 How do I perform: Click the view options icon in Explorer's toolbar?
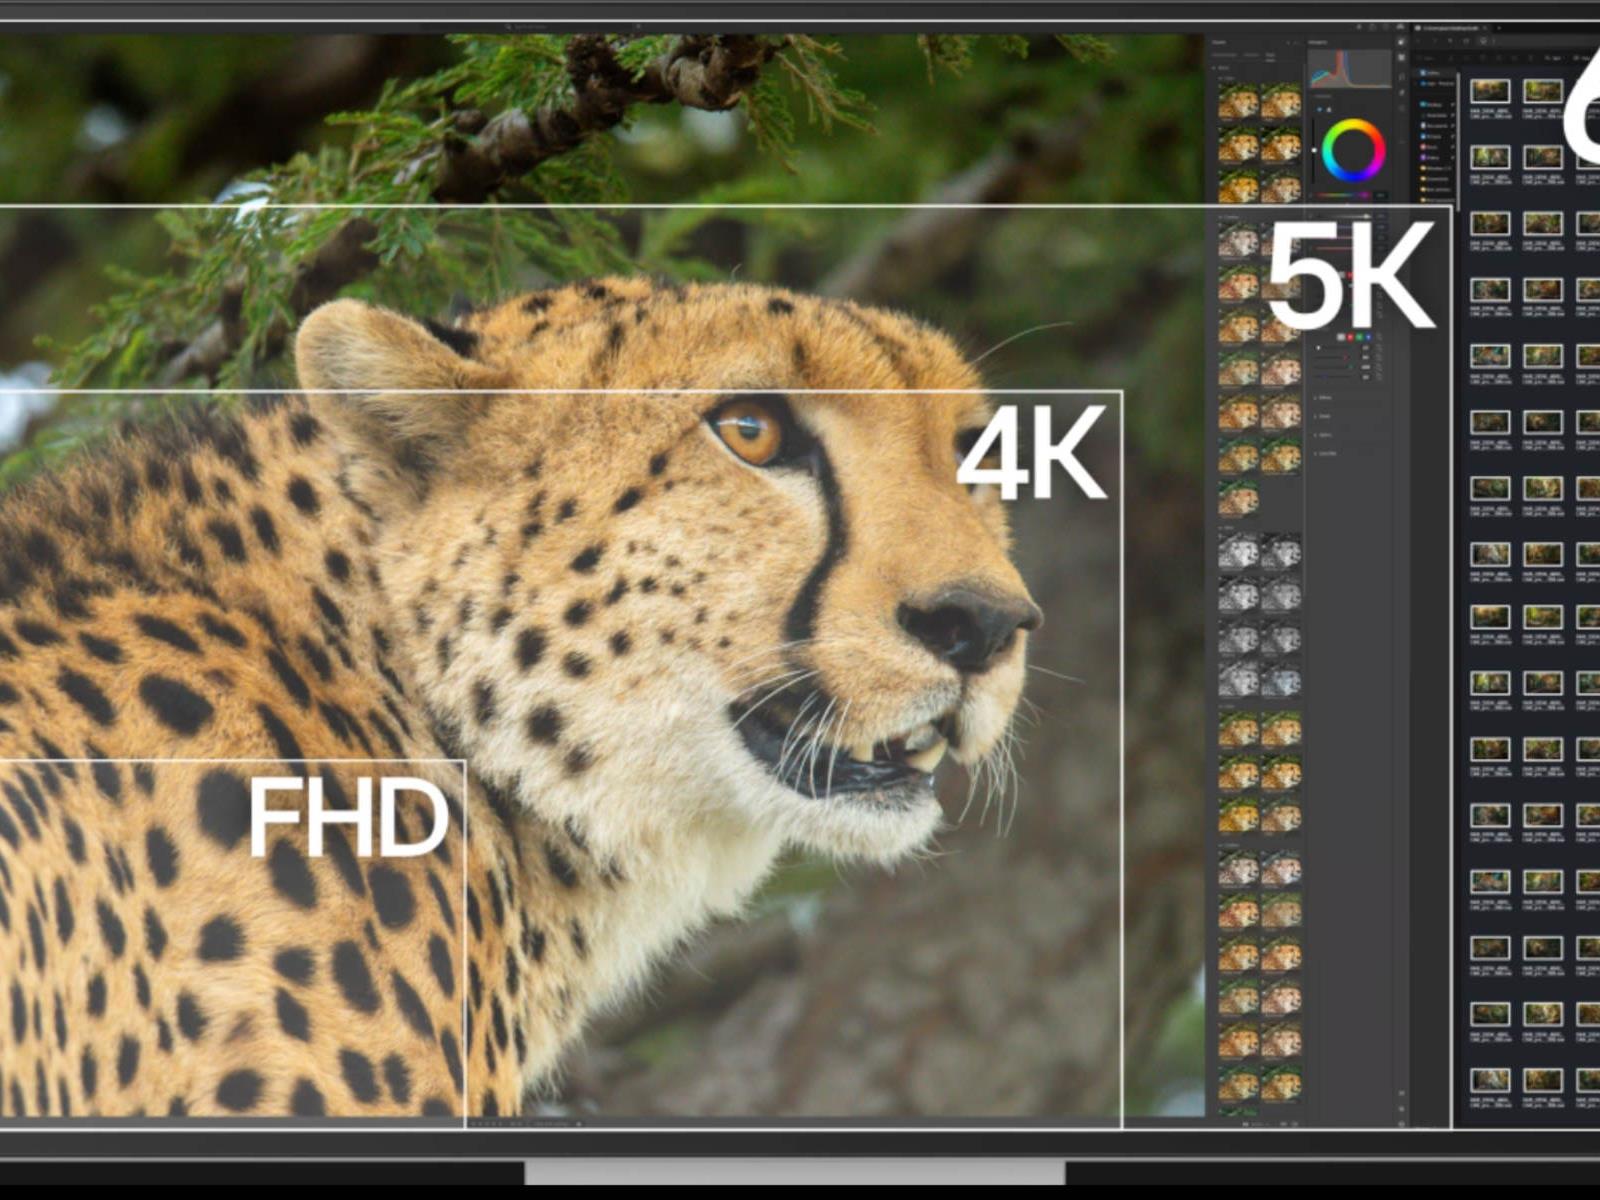tap(1581, 57)
